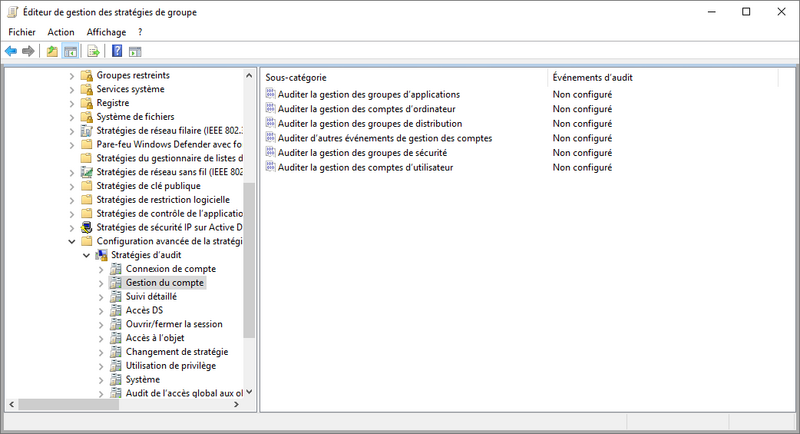The width and height of the screenshot is (800, 434).
Task: Expand the Stratégies de clé publique node
Action: point(71,186)
